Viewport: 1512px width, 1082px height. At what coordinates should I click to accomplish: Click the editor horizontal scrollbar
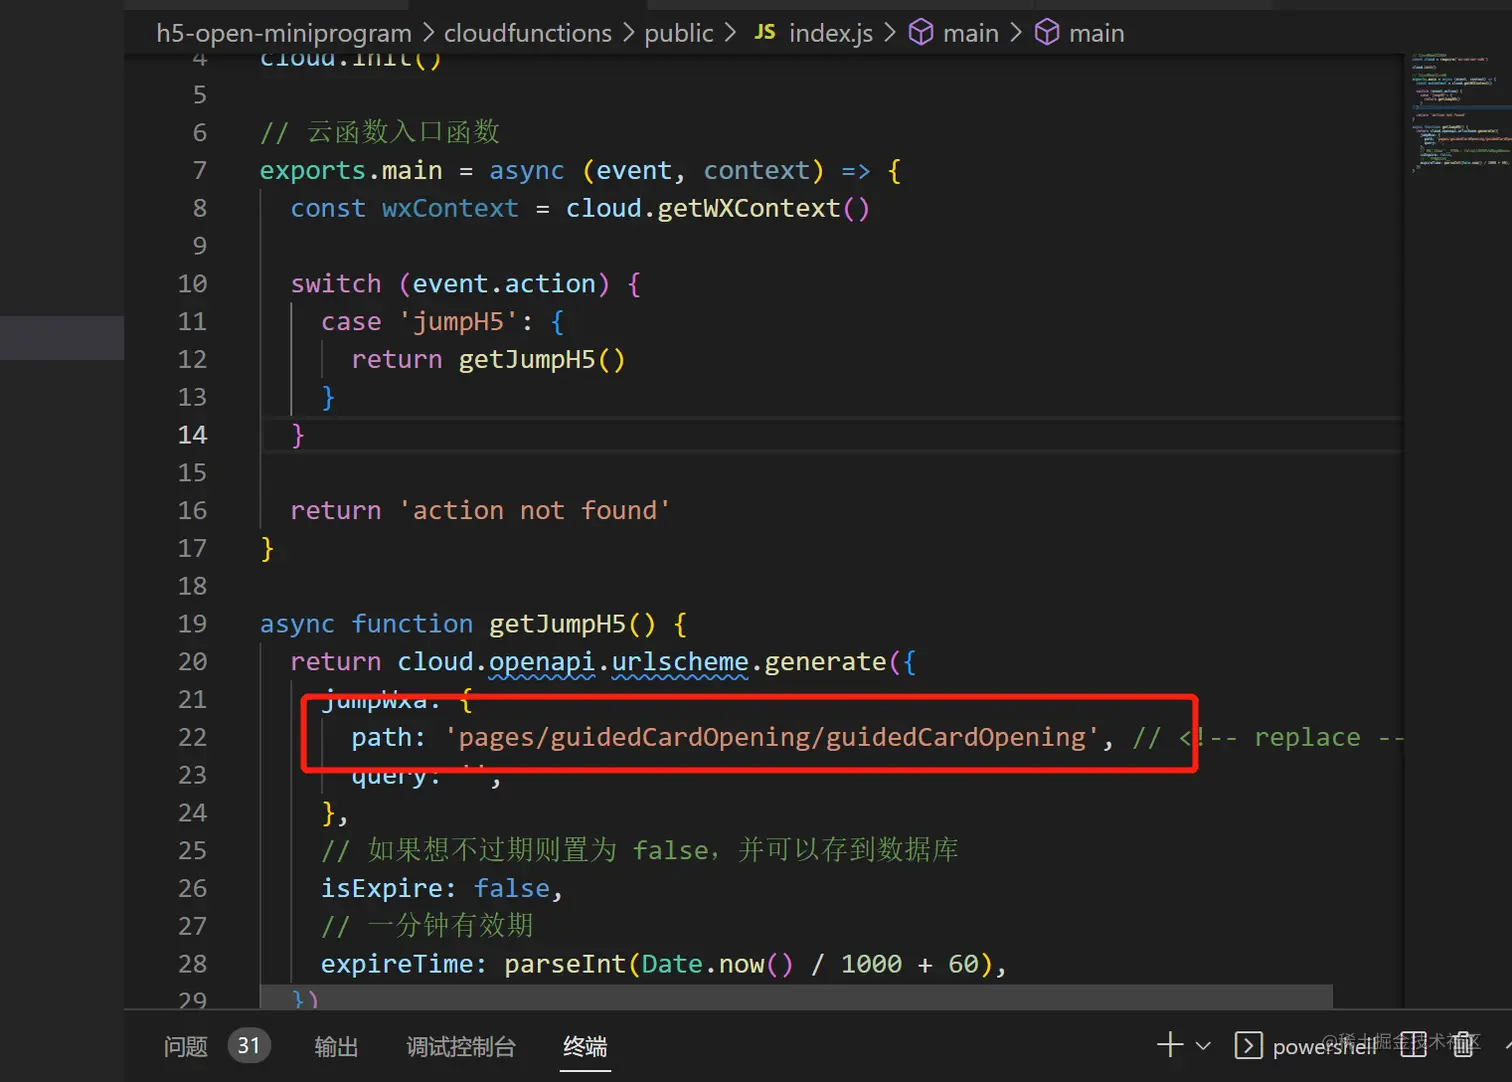click(796, 996)
